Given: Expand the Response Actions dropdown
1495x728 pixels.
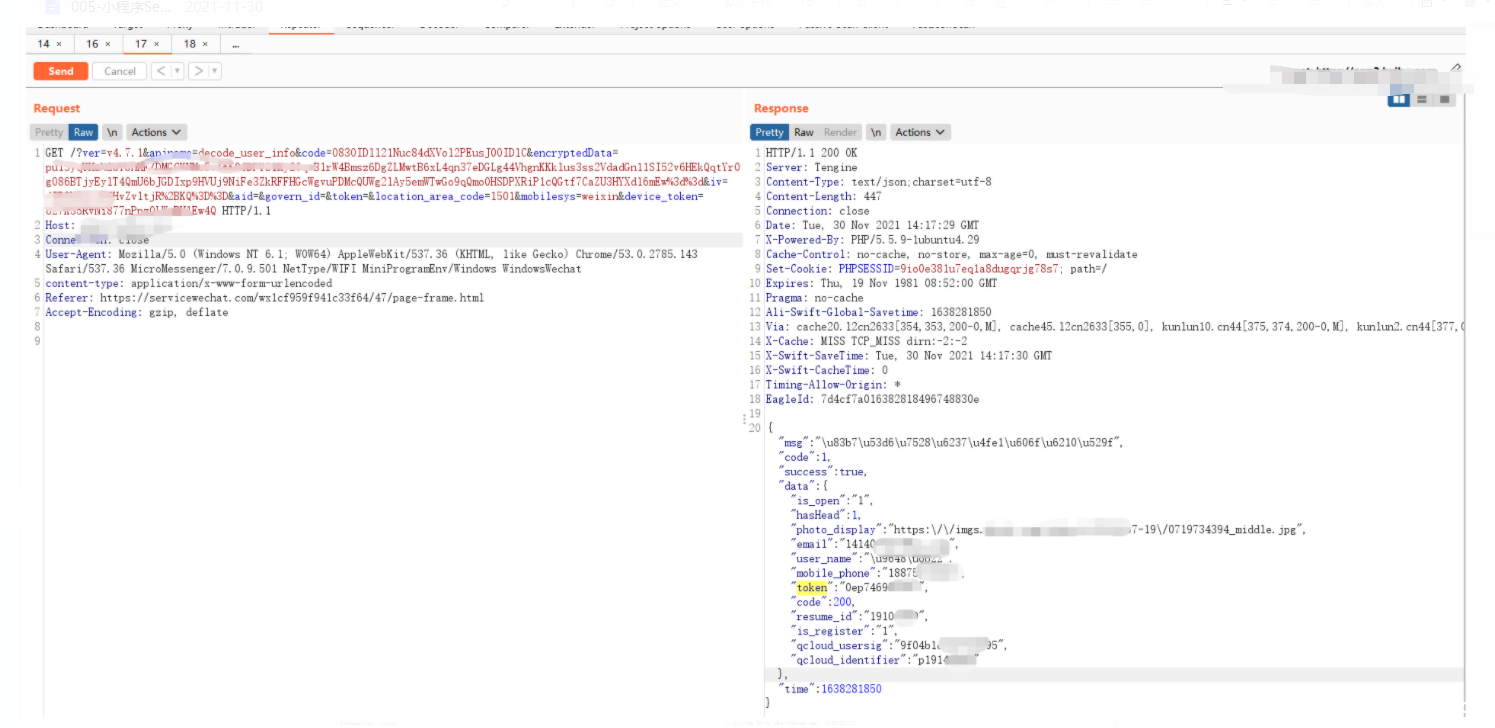Looking at the screenshot, I should (920, 132).
